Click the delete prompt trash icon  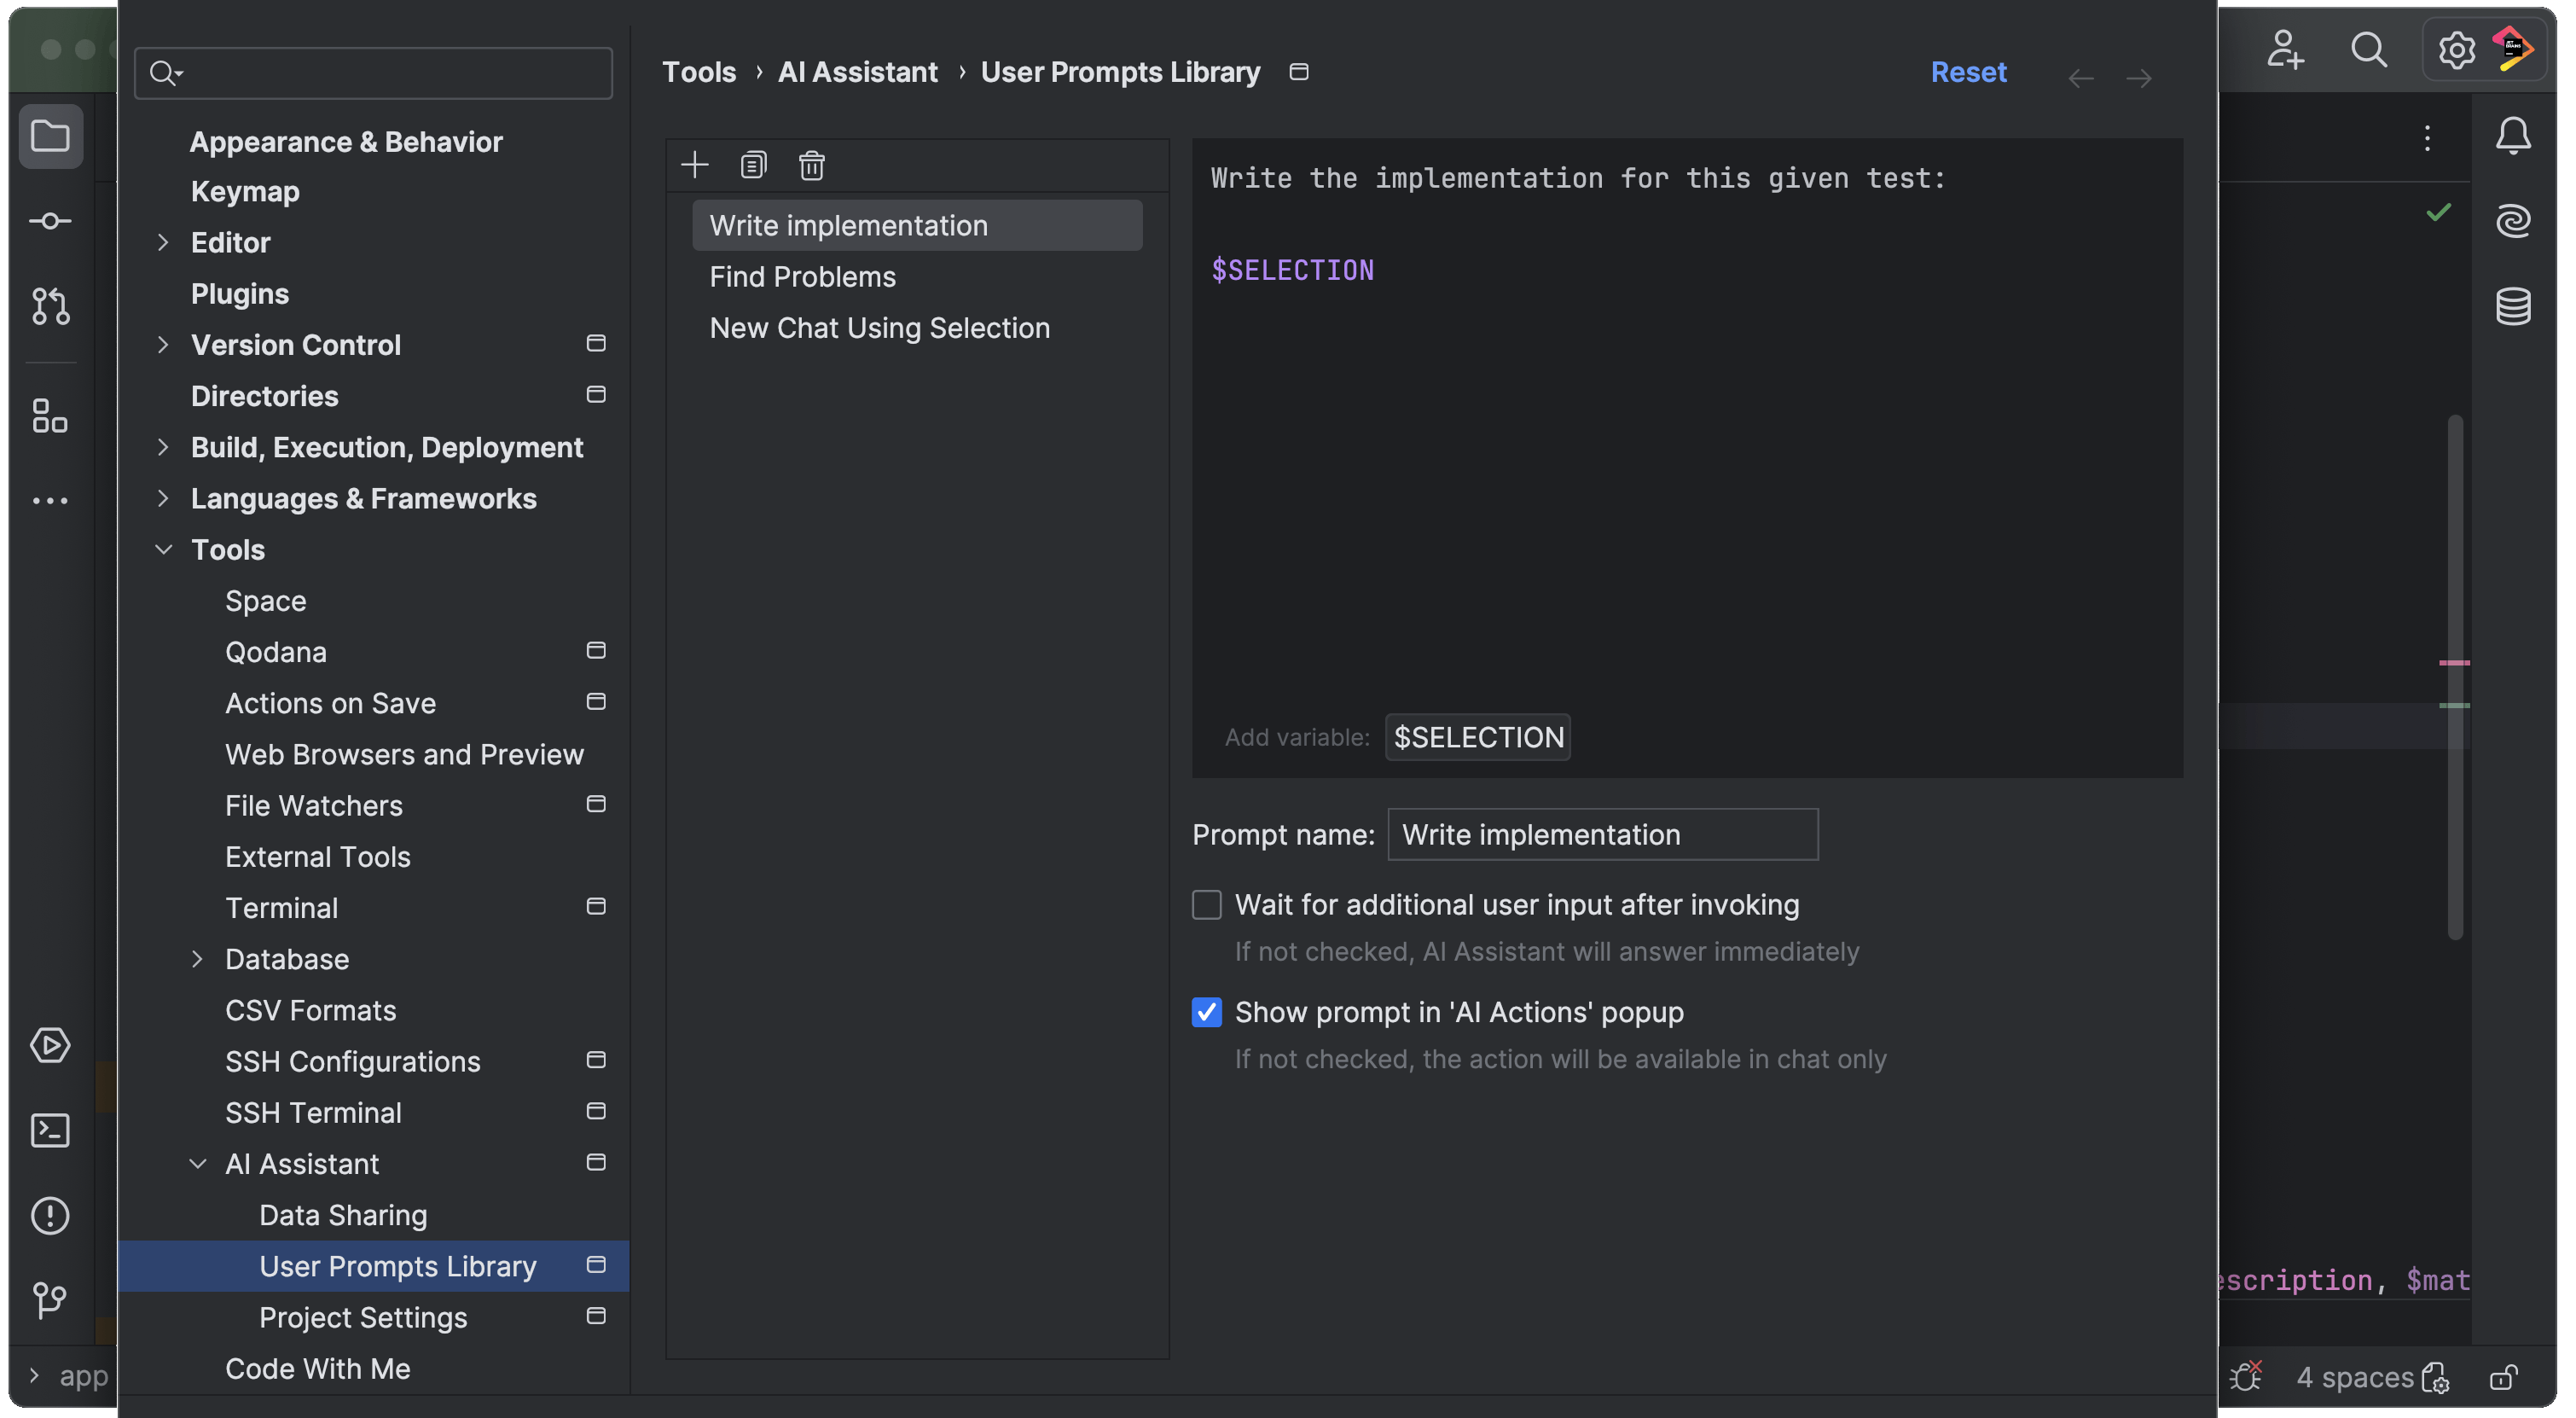pyautogui.click(x=811, y=165)
